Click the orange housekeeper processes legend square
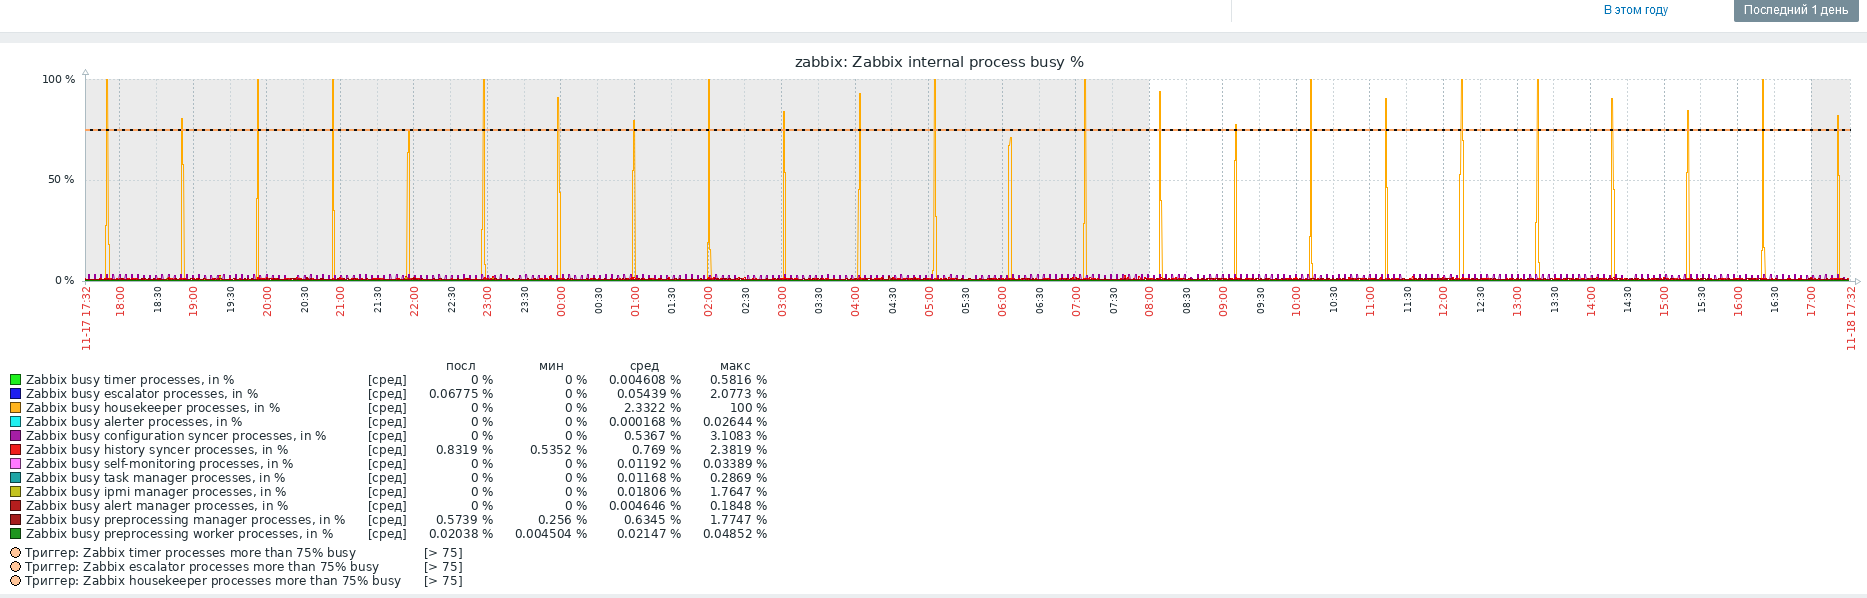This screenshot has width=1867, height=598. [x=15, y=408]
